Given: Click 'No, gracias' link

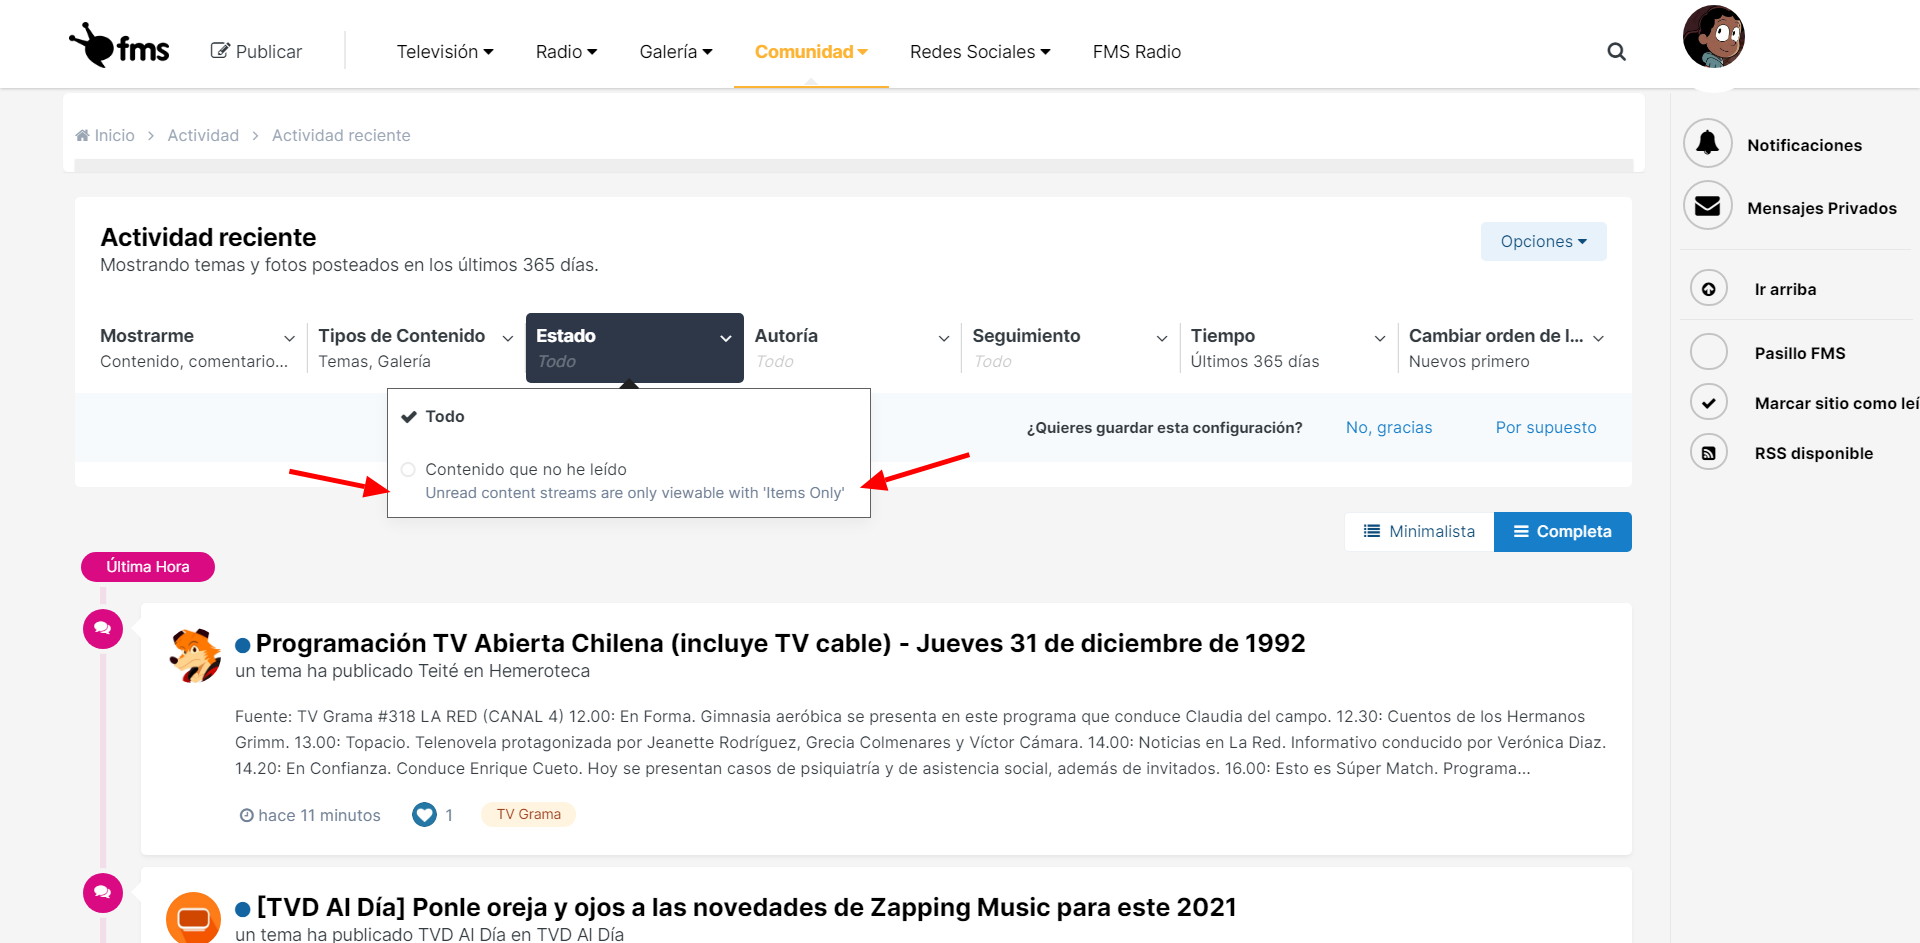Looking at the screenshot, I should (1388, 428).
